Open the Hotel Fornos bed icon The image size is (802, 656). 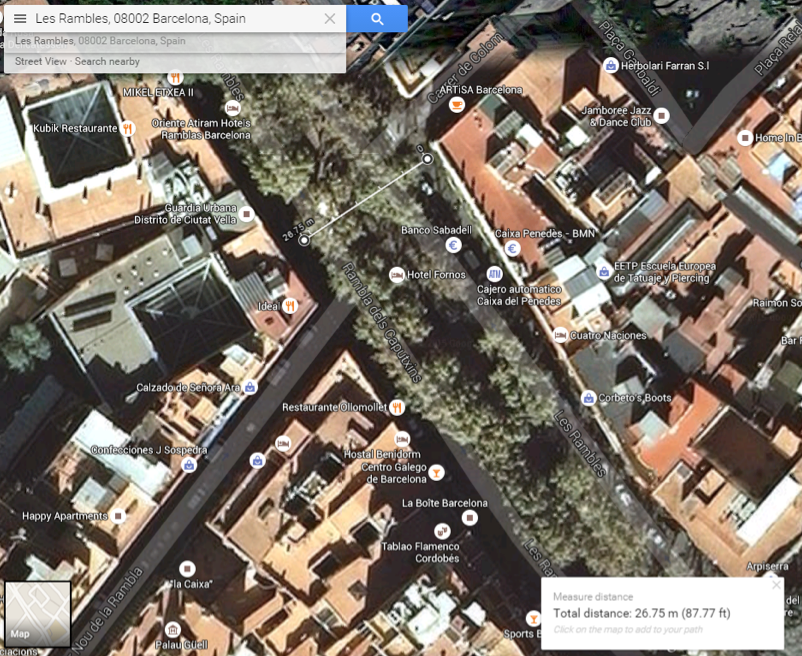396,275
